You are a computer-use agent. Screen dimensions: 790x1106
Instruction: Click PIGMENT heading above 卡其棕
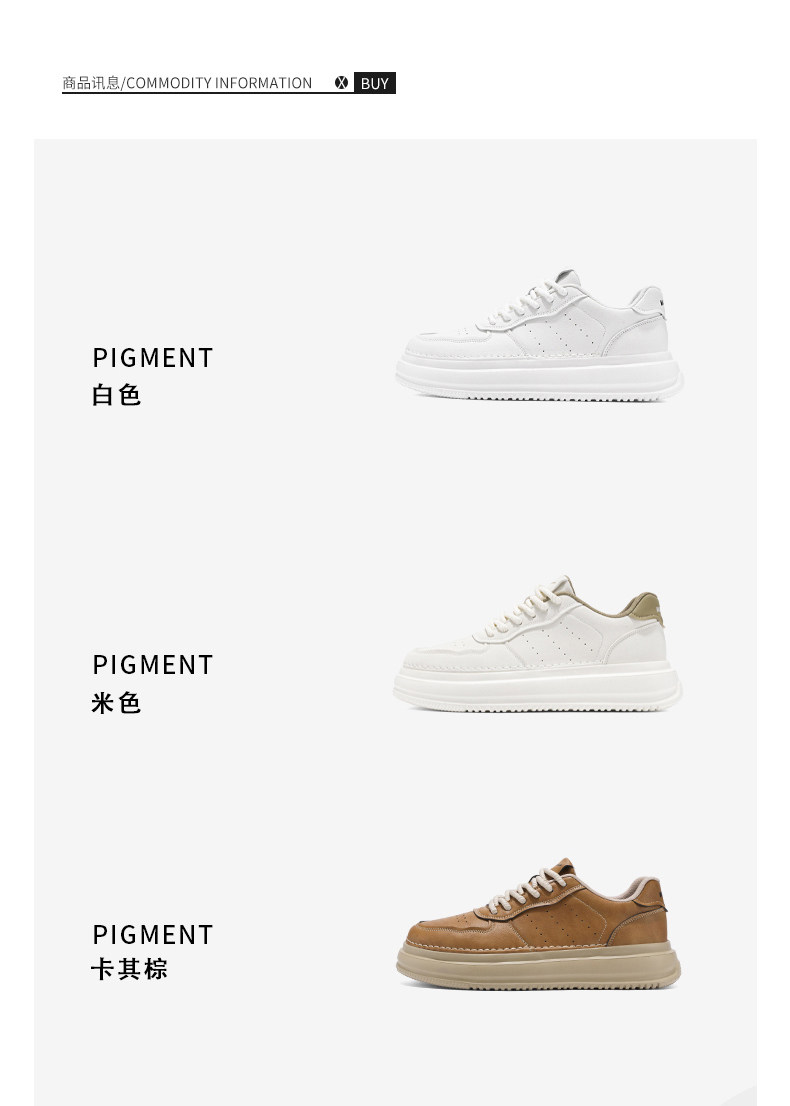coord(152,935)
